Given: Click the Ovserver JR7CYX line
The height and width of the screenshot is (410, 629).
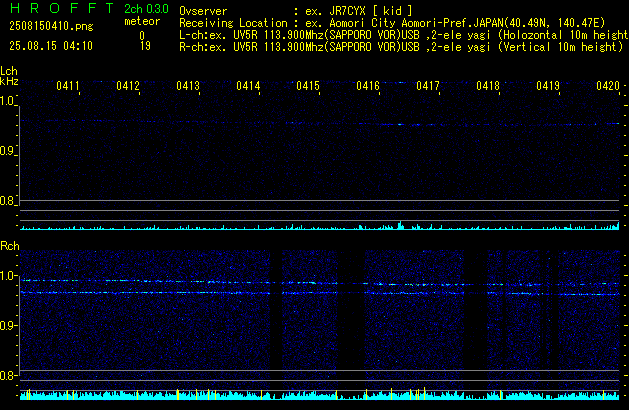Looking at the screenshot, I should click(296, 11).
